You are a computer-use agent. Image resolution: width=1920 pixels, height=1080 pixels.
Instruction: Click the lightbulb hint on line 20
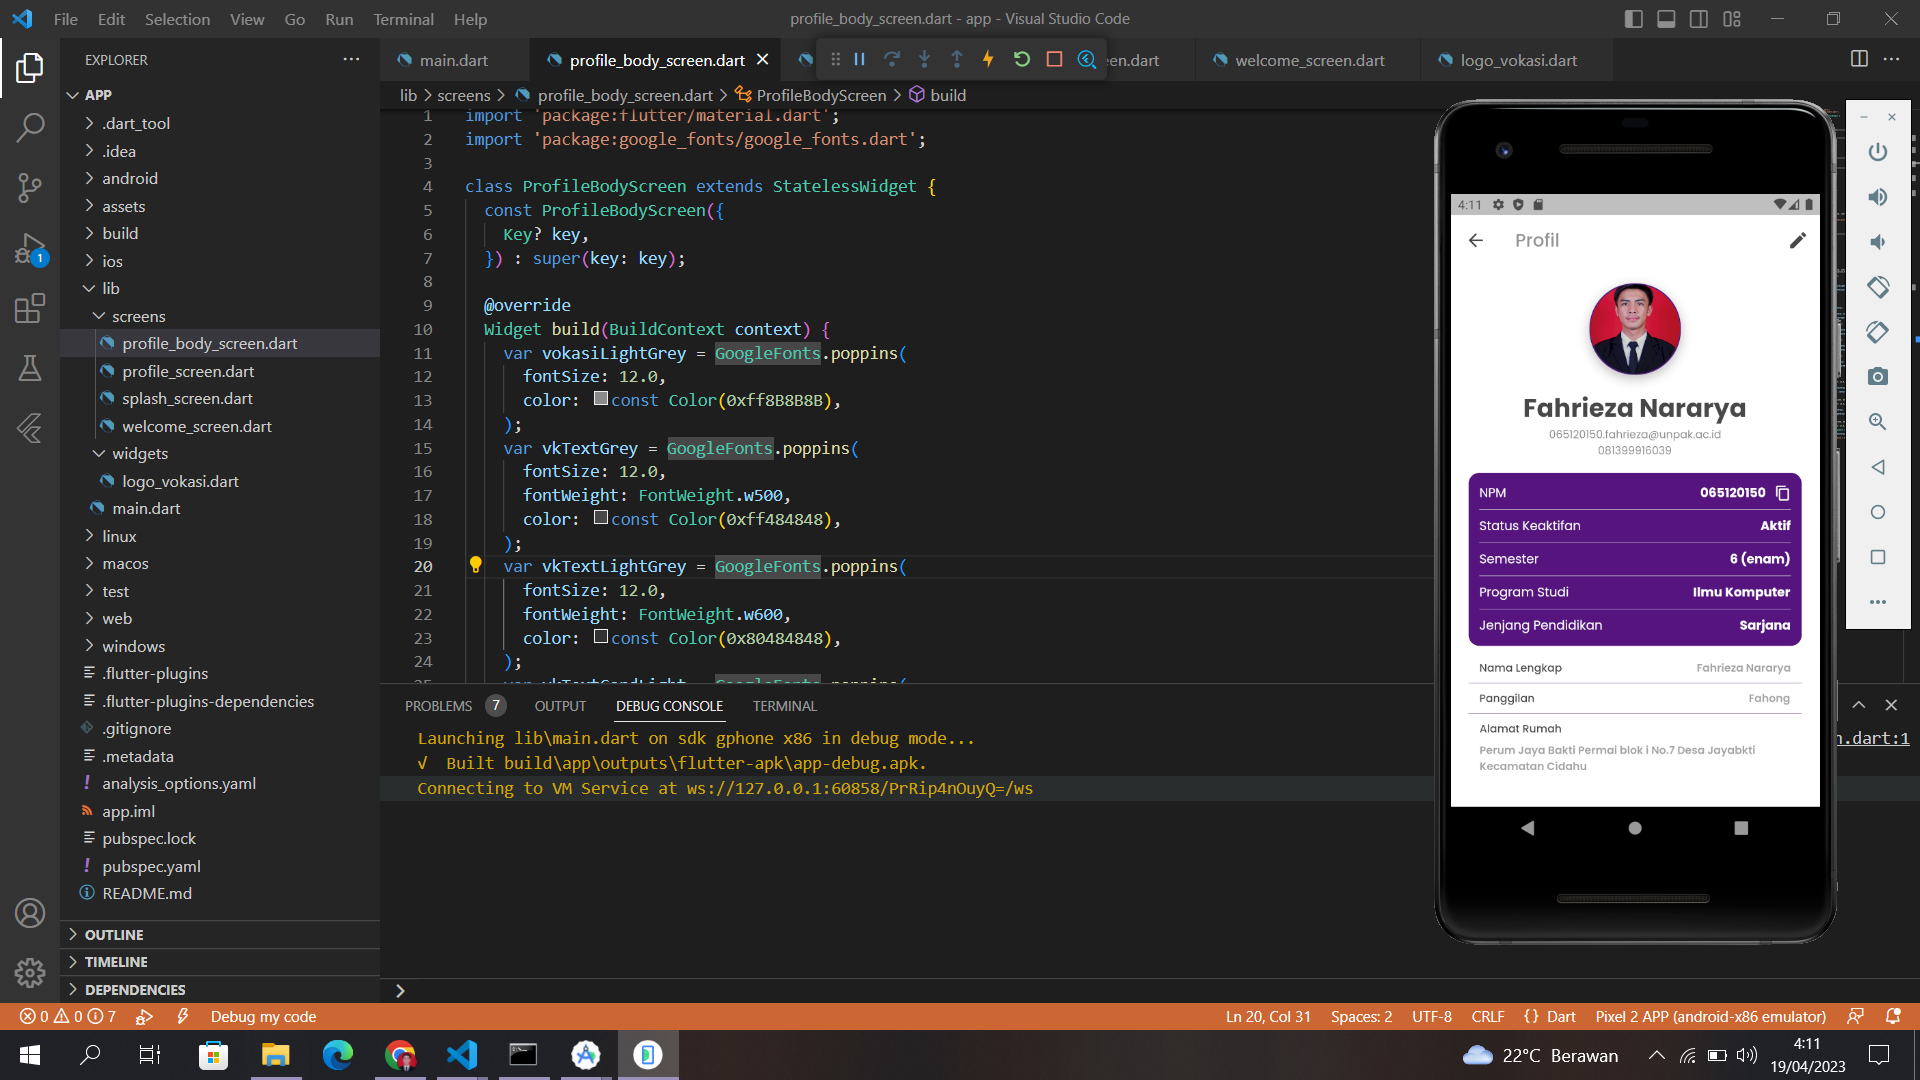click(475, 565)
